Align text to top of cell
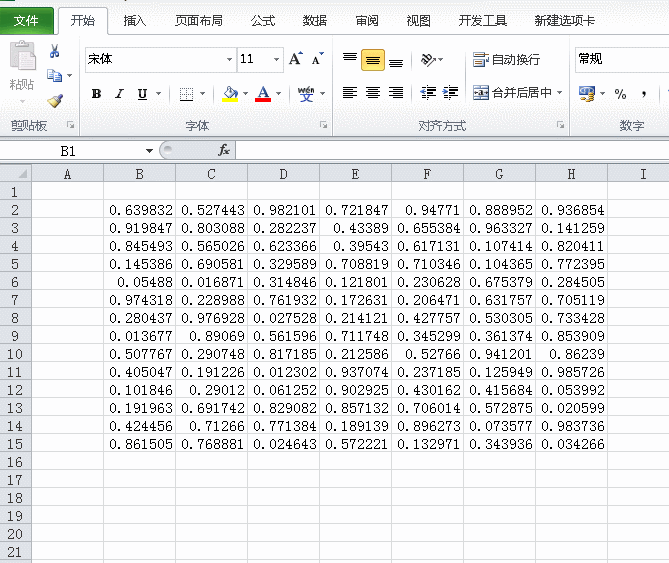This screenshot has height=563, width=669. [350, 59]
